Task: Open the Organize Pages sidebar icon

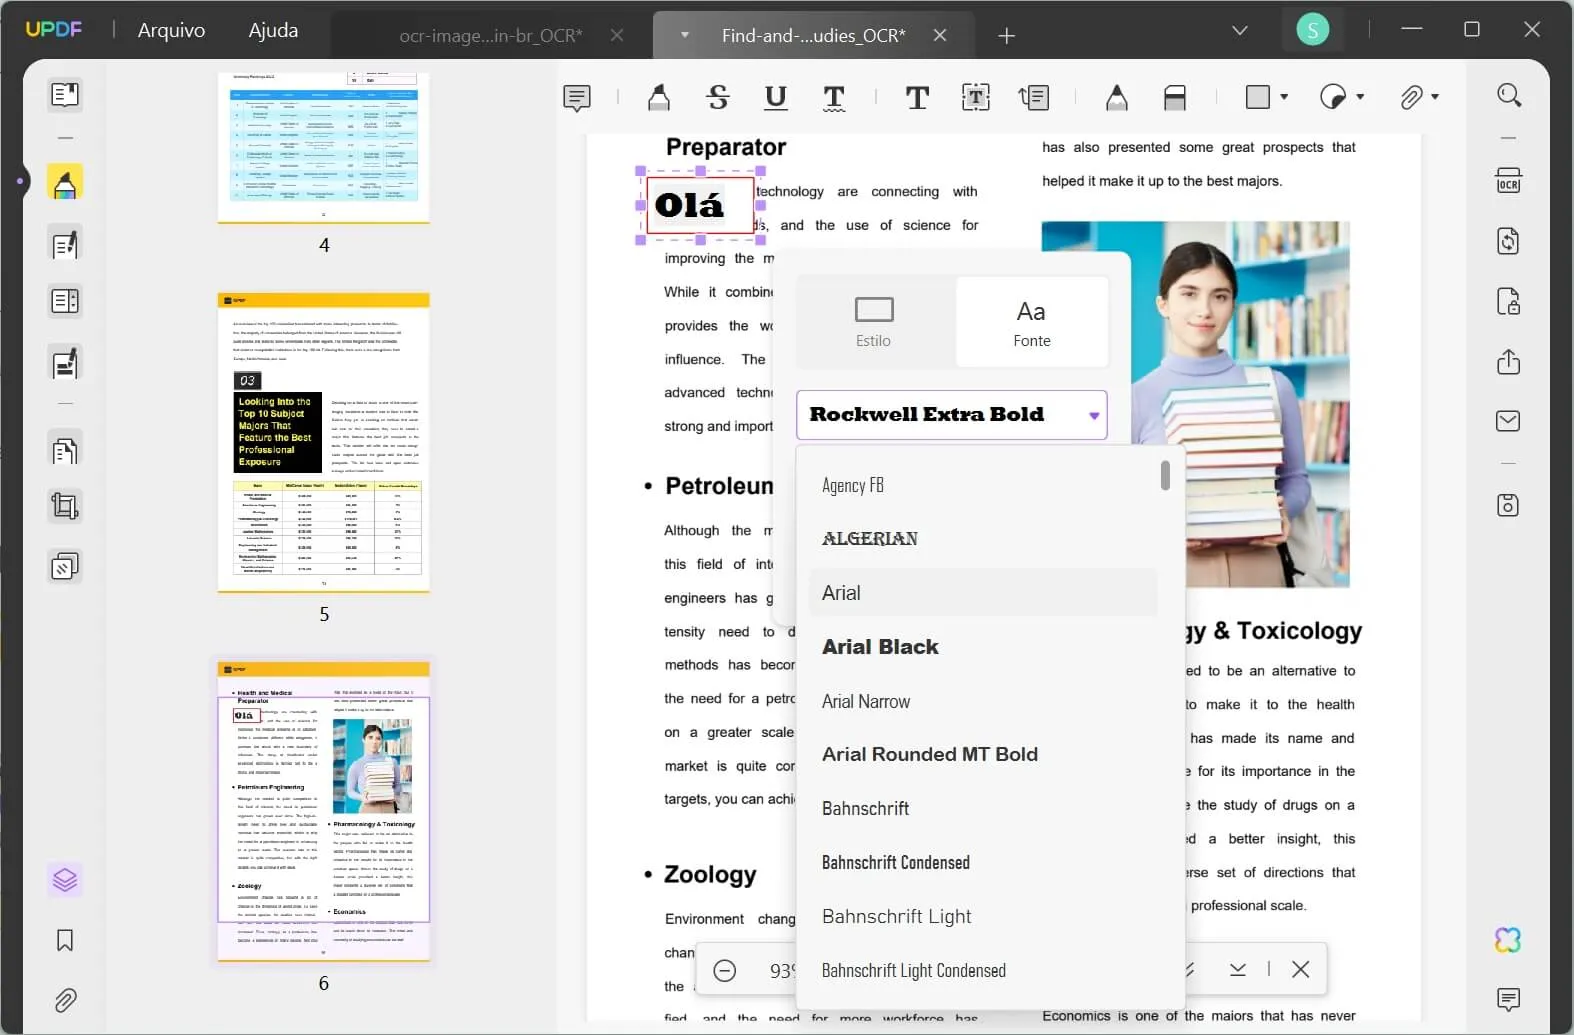Action: 65,450
